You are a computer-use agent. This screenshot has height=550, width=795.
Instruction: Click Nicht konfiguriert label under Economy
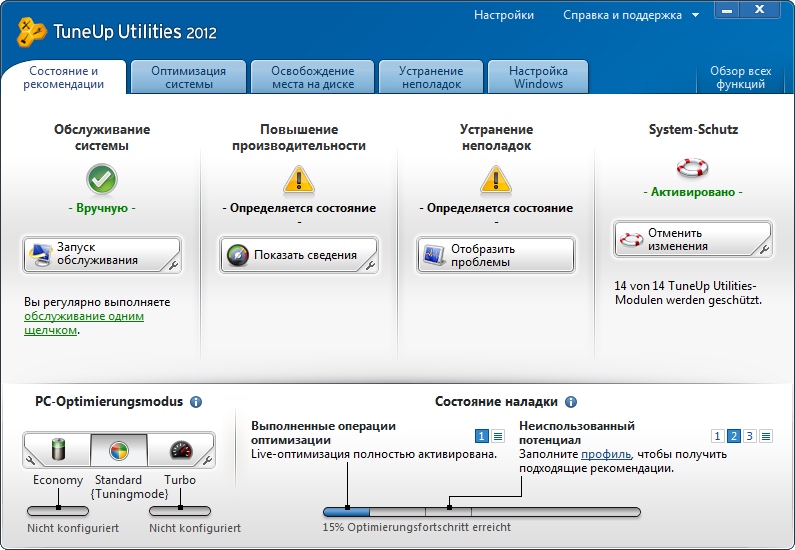[x=73, y=528]
